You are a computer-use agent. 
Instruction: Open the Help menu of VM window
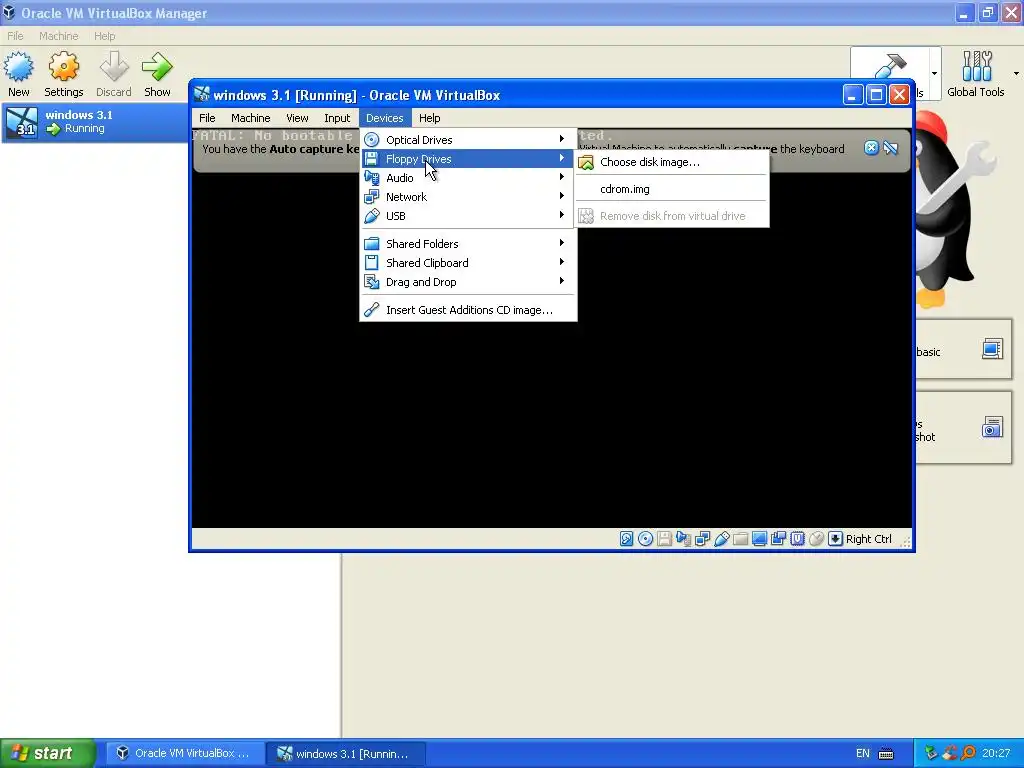[x=430, y=118]
